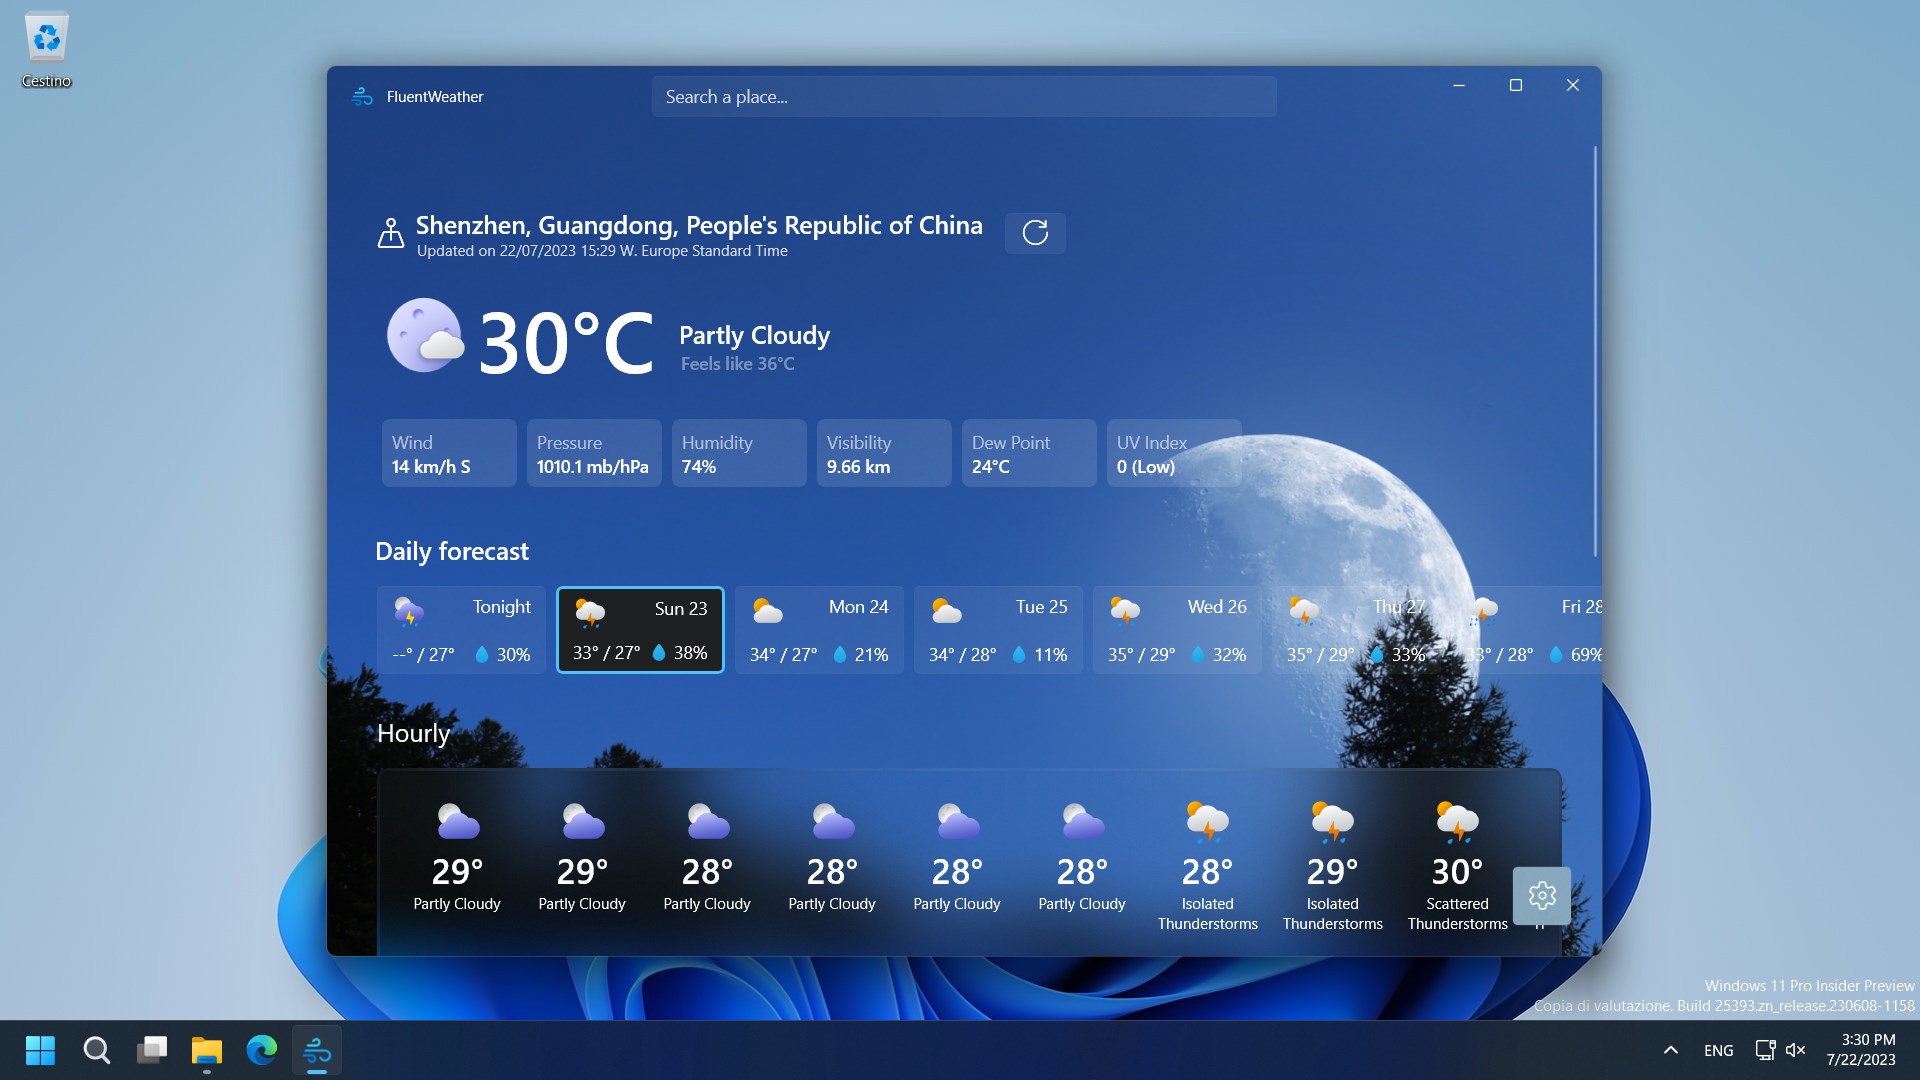The image size is (1920, 1080).
Task: Expand hidden icons in the system tray
Action: click(x=1670, y=1050)
